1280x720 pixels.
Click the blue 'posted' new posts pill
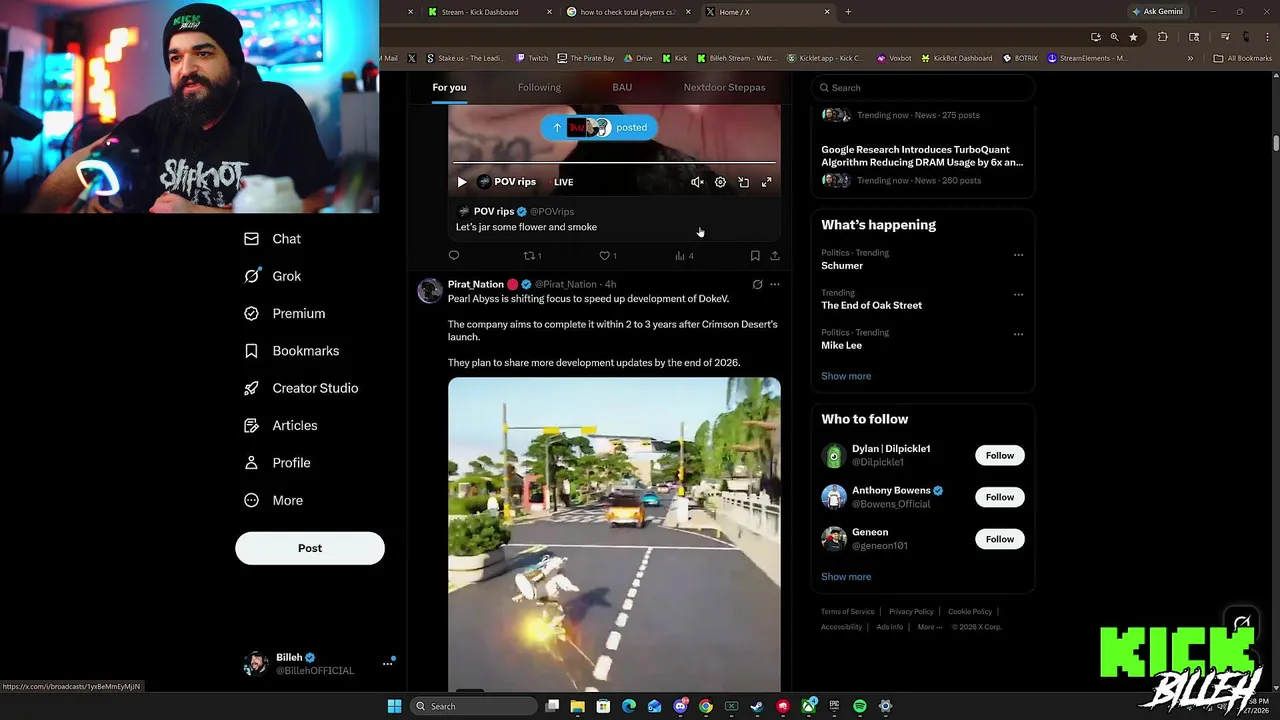(x=600, y=127)
